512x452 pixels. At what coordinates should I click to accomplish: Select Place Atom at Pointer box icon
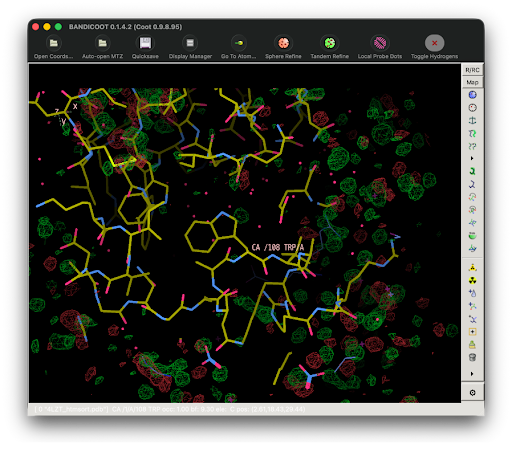pos(472,332)
